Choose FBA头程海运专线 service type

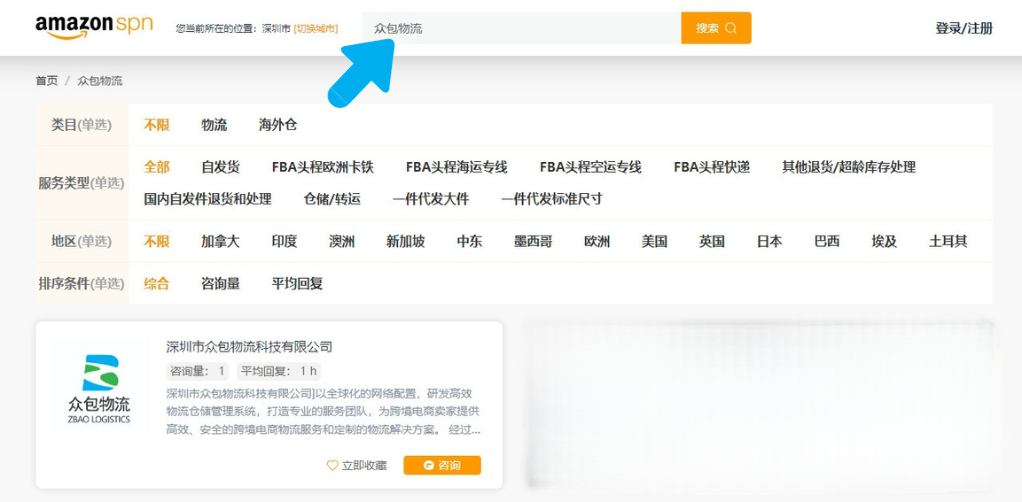point(456,167)
